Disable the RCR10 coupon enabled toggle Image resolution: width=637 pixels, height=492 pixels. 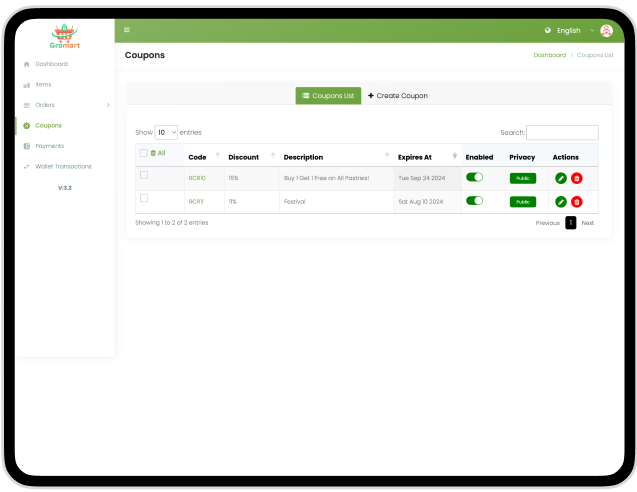coord(474,177)
